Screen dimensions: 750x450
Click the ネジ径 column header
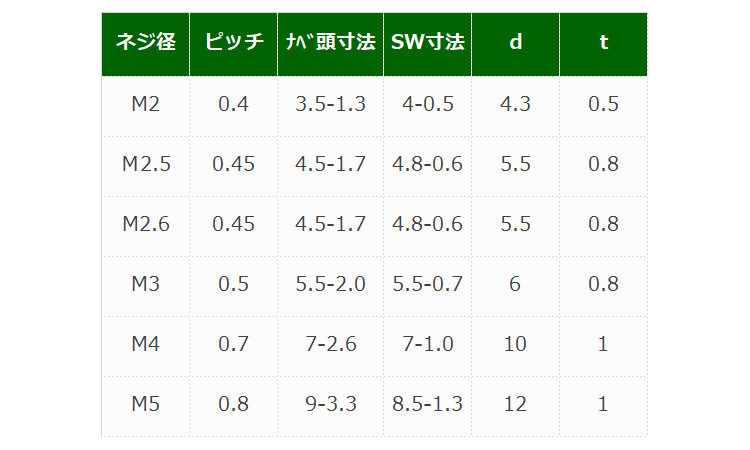click(x=145, y=44)
